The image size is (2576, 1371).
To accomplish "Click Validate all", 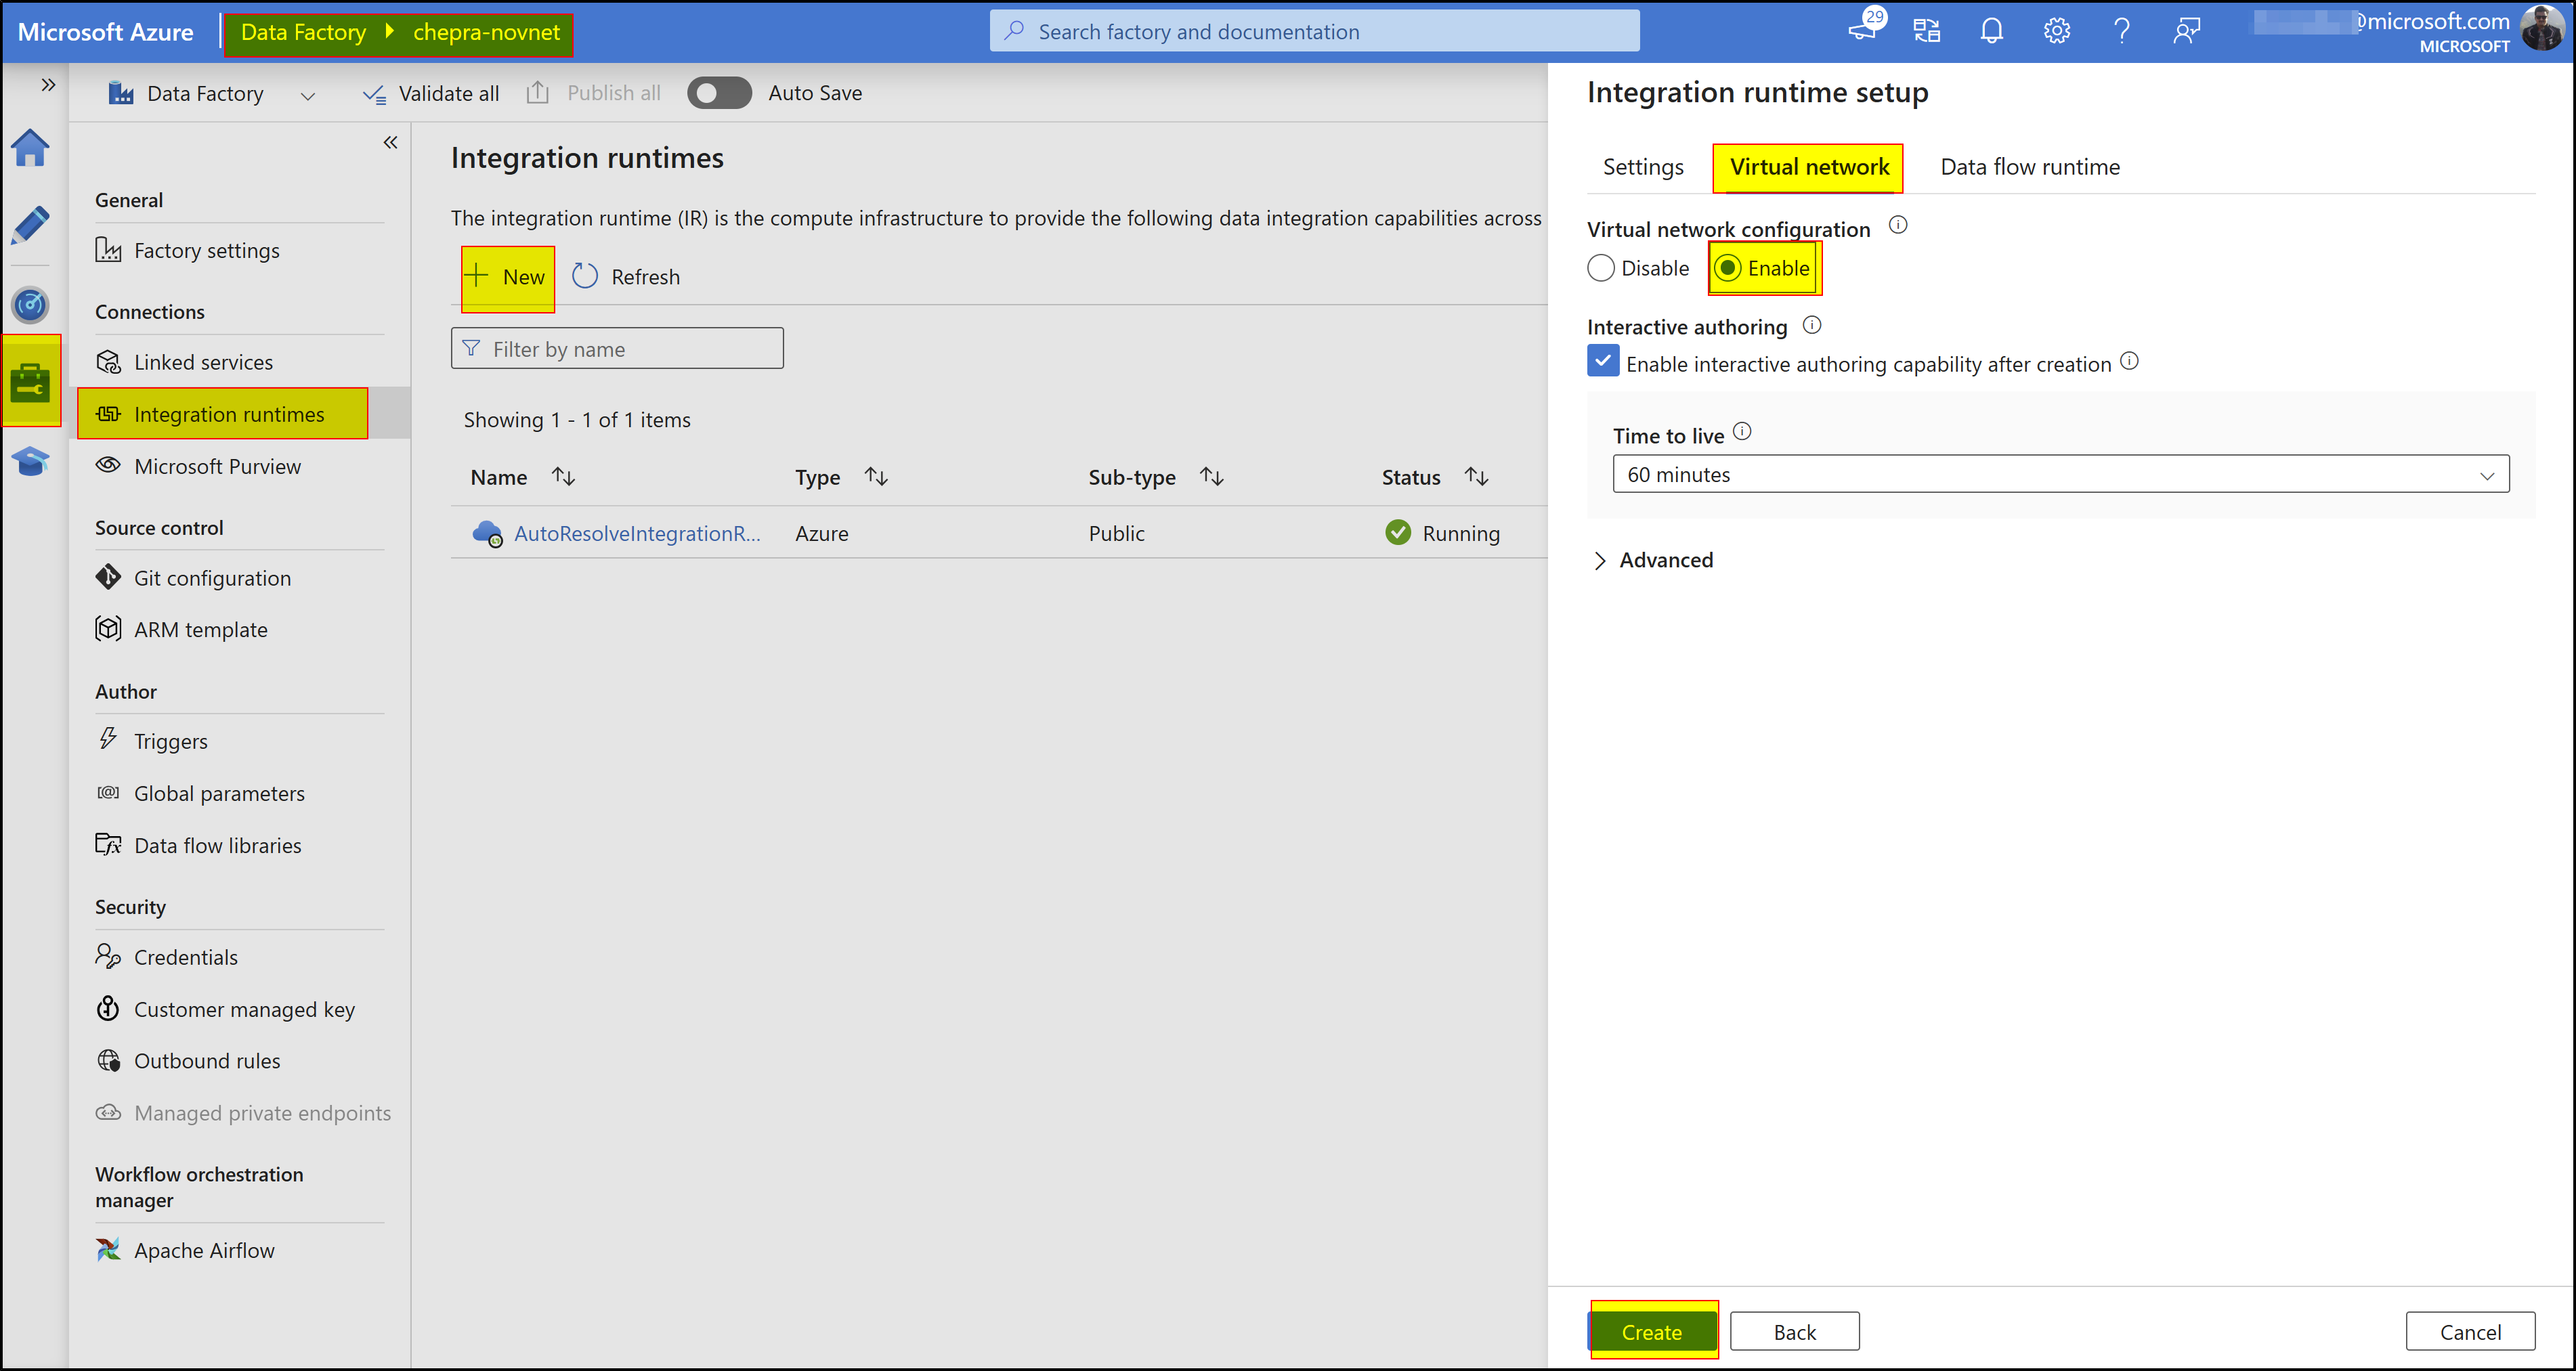I will click(x=431, y=94).
